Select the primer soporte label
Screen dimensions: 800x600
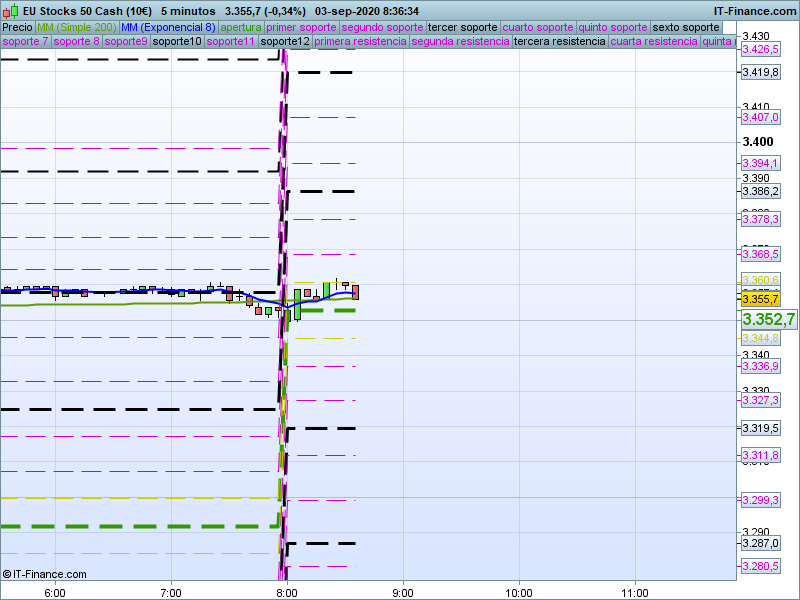tap(301, 28)
